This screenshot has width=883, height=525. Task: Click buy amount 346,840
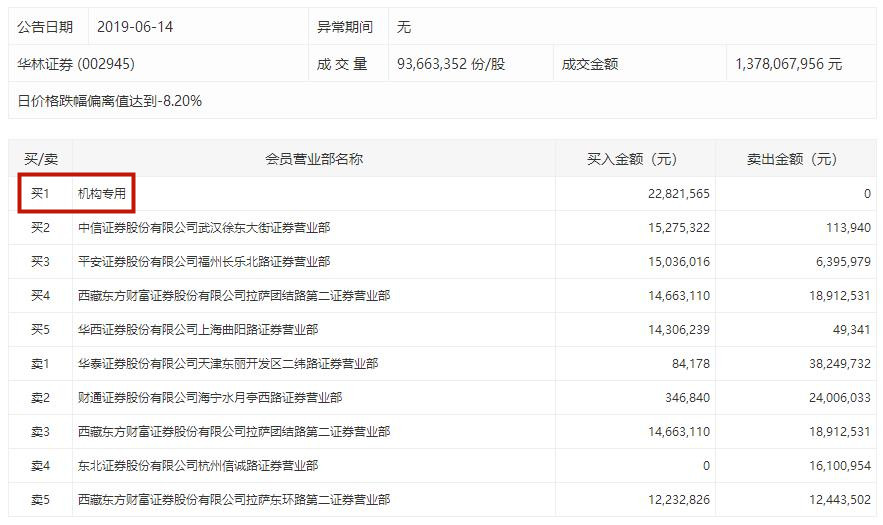[687, 398]
